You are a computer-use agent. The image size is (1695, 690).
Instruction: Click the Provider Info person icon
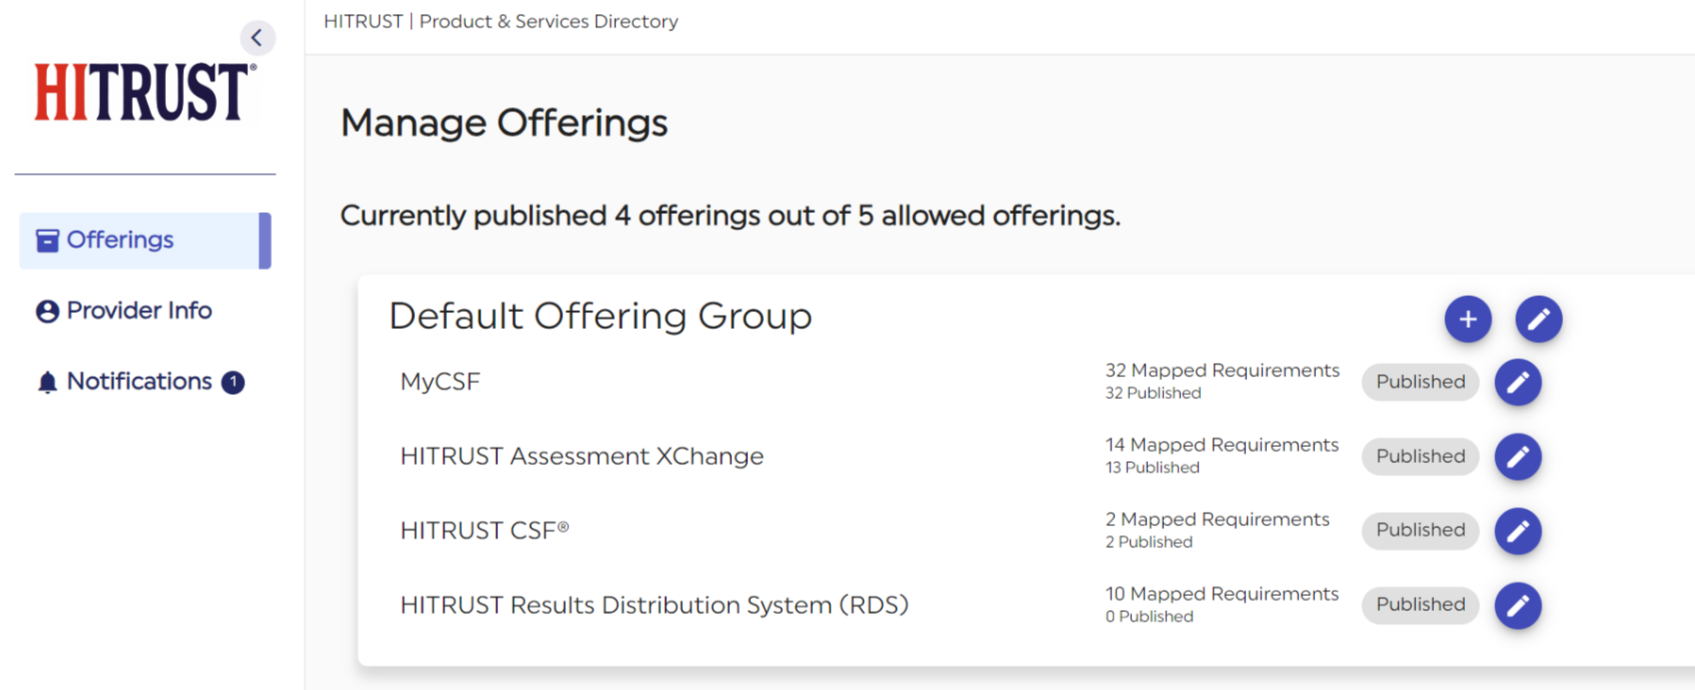[x=47, y=311]
